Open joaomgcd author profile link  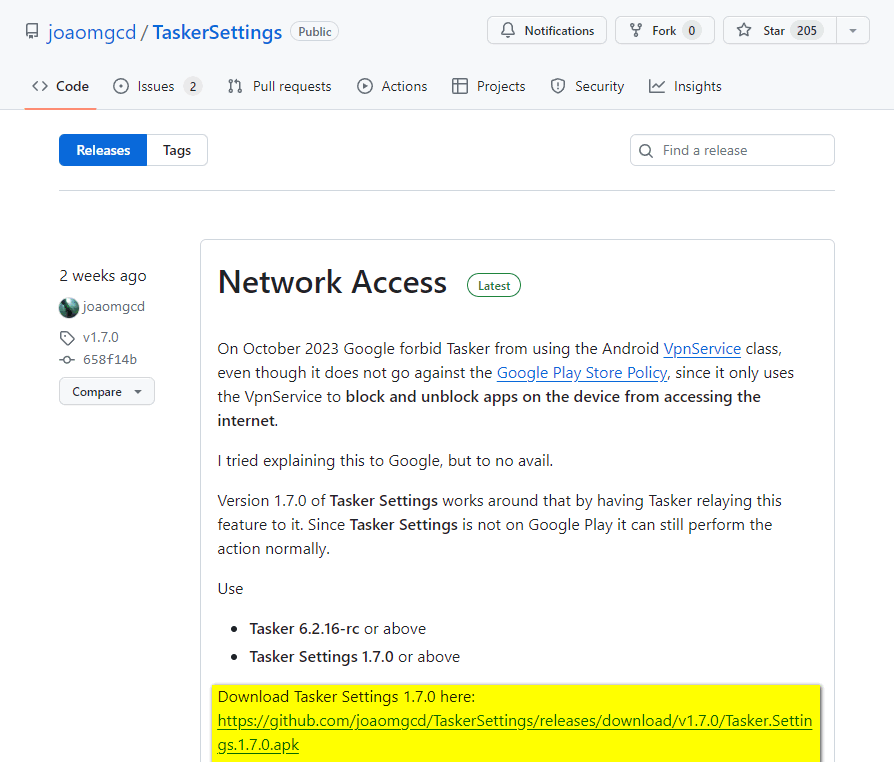pyautogui.click(x=113, y=306)
